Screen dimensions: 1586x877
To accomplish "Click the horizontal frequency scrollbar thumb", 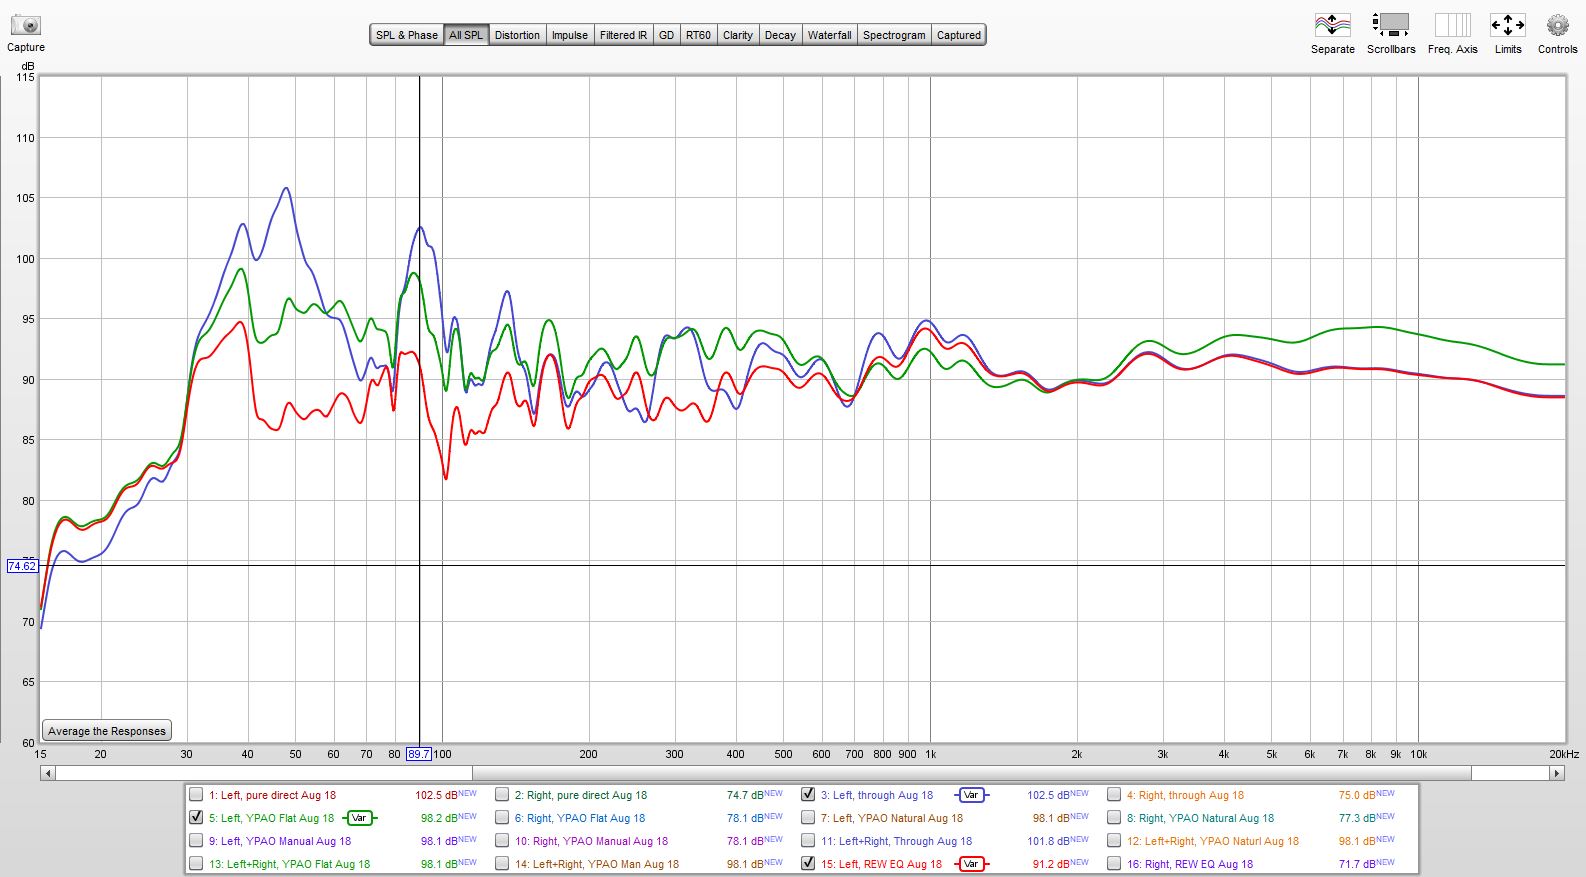I will point(264,773).
